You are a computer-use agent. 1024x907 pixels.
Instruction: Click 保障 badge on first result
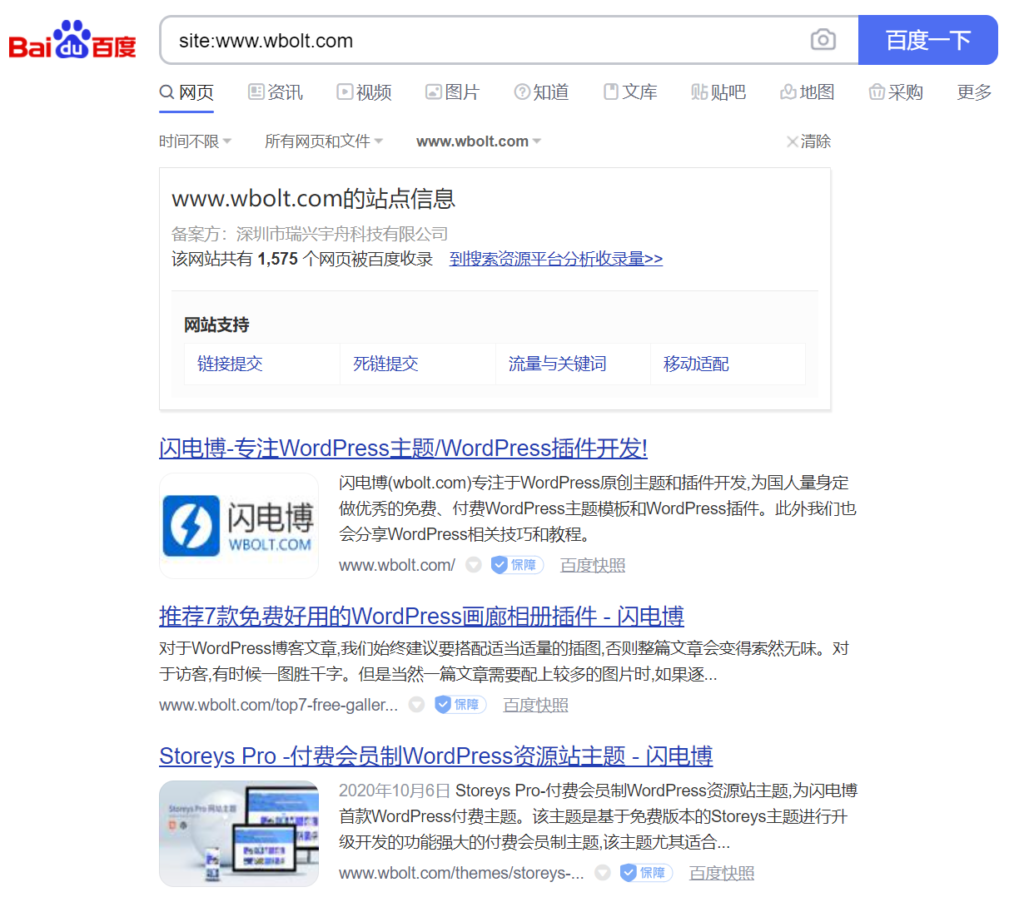tap(517, 565)
